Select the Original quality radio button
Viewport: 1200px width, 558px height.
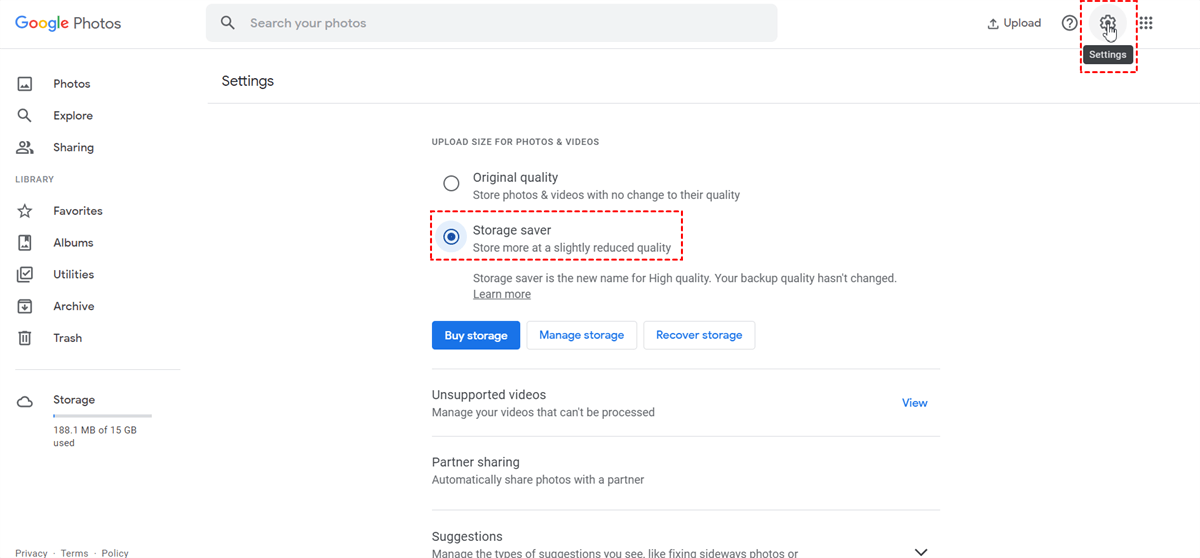(451, 184)
